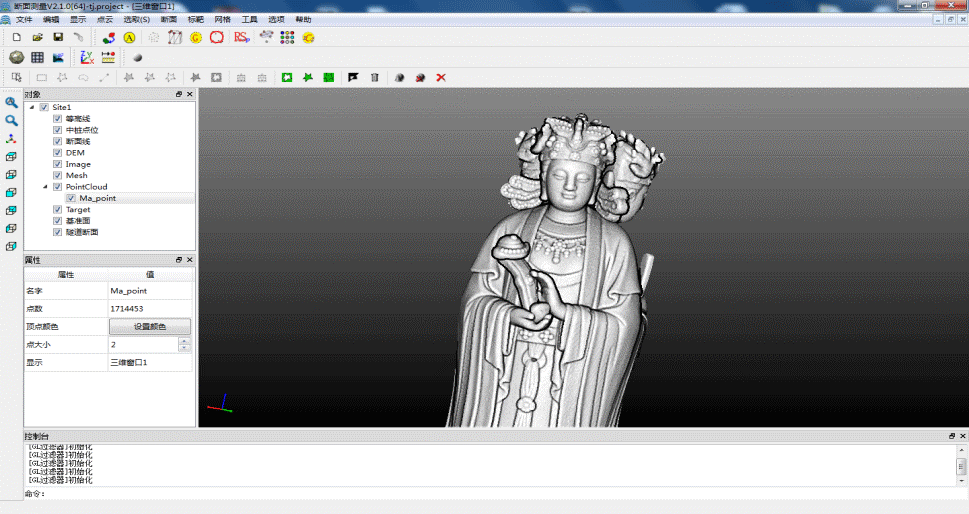The height and width of the screenshot is (514, 969).
Task: Increase point size with the spinner up arrow
Action: 184,340
